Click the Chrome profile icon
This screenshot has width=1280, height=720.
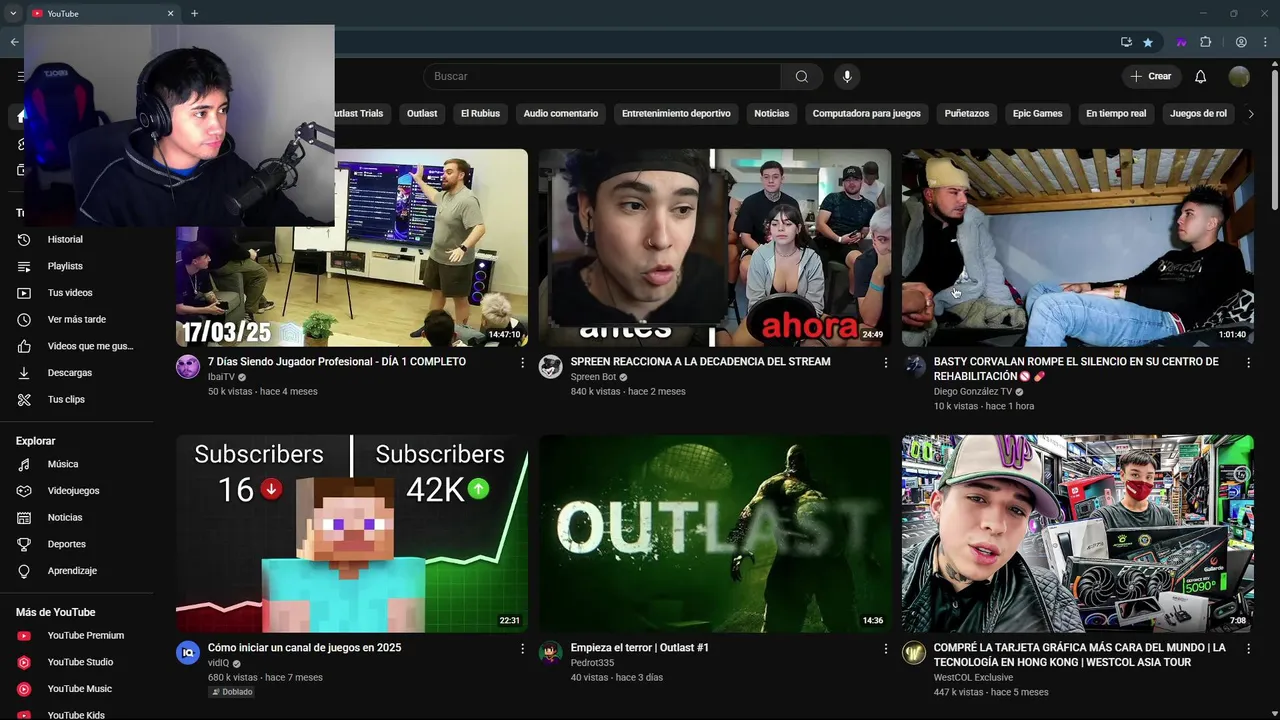click(1241, 42)
